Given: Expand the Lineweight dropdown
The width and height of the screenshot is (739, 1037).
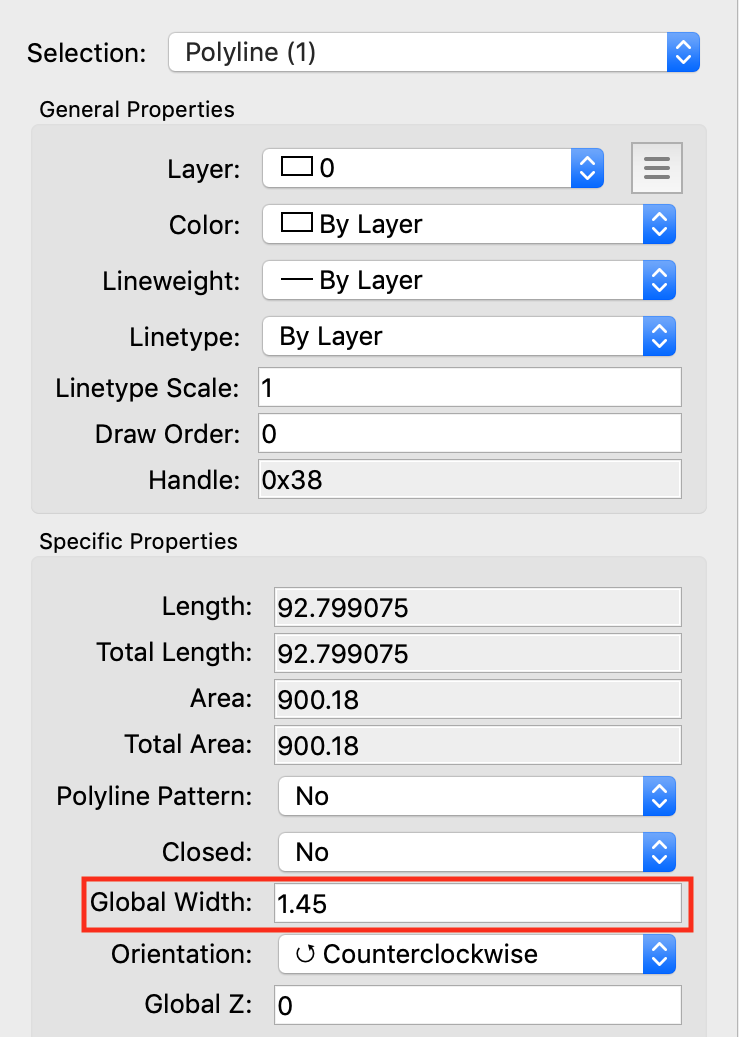Looking at the screenshot, I should point(469,281).
